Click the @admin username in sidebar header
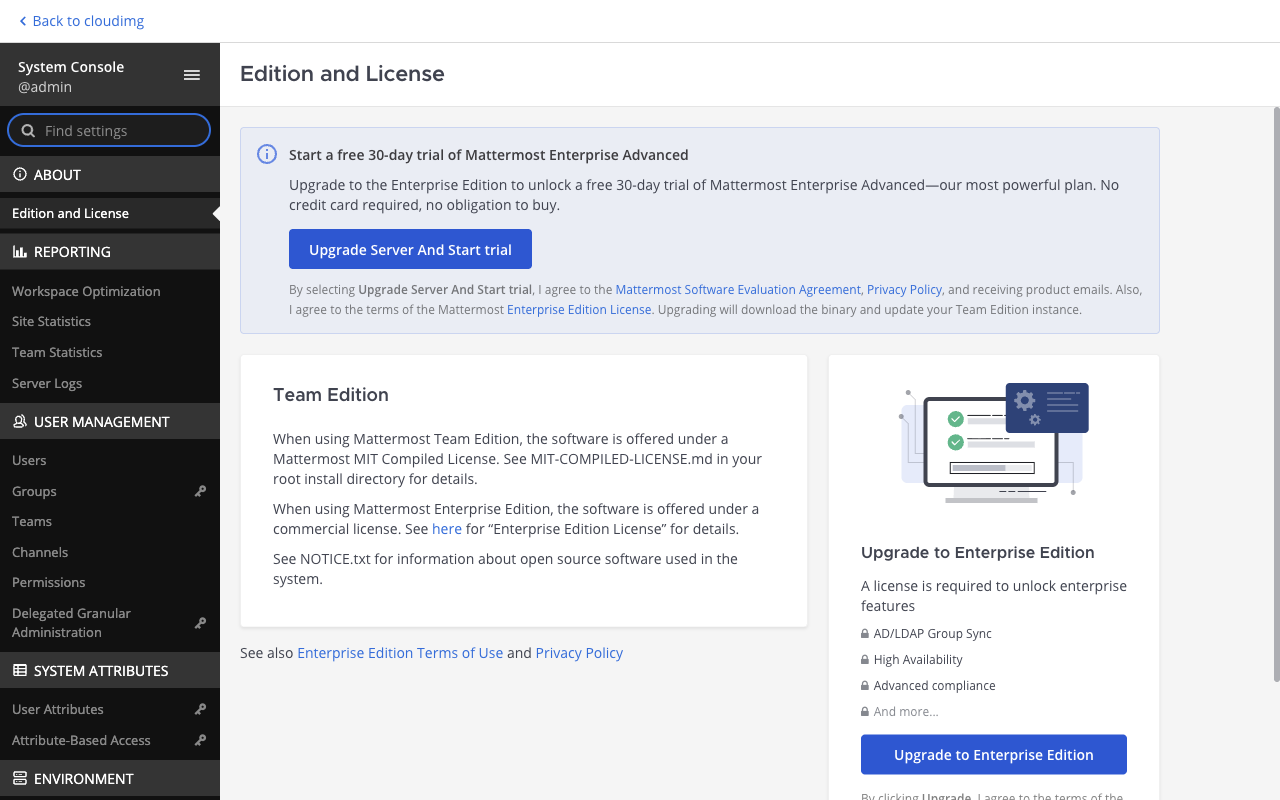The height and width of the screenshot is (800, 1280). pyautogui.click(x=45, y=87)
